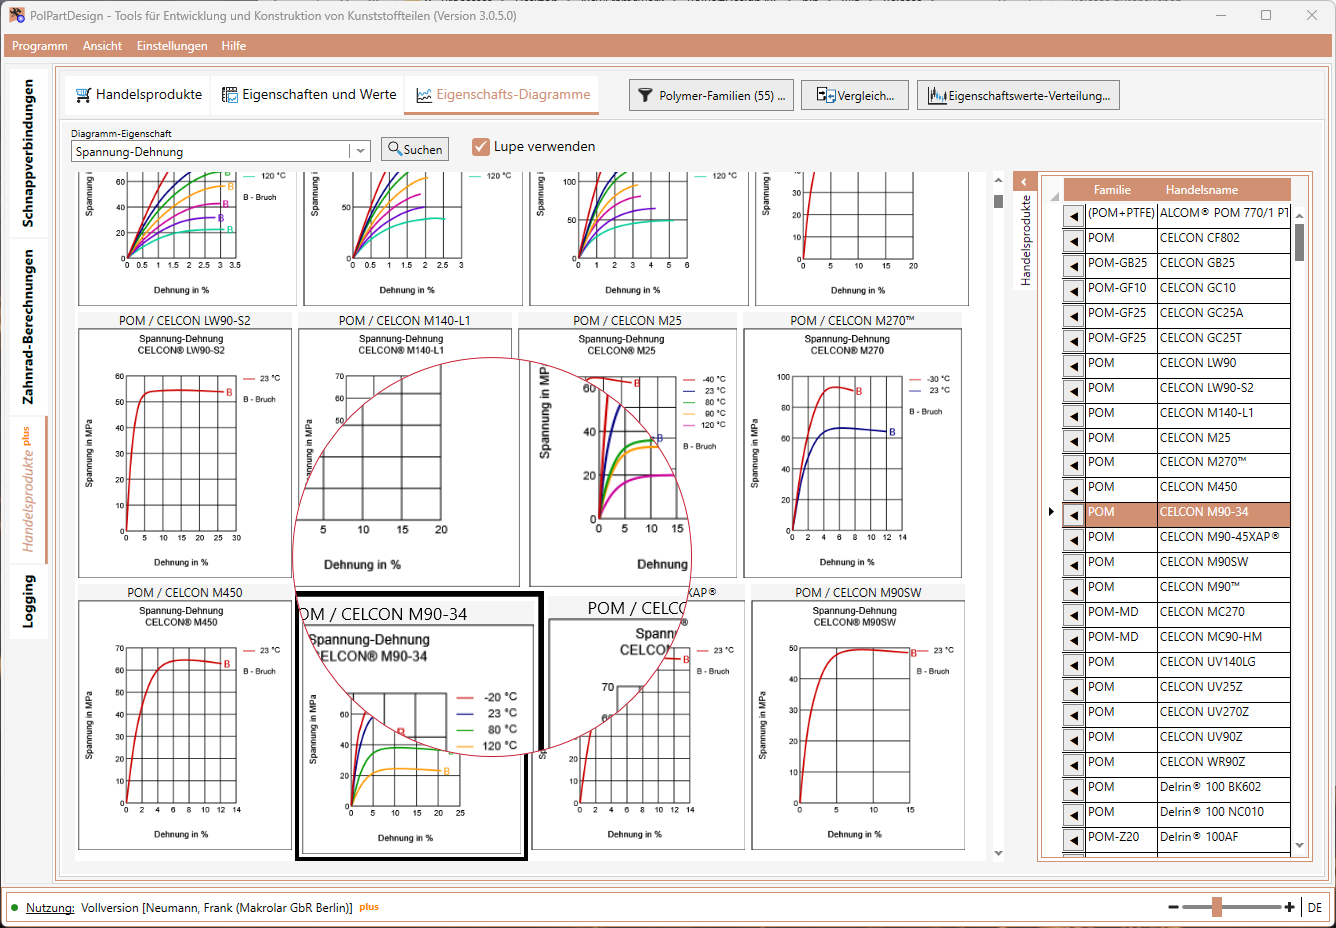Click the arrow button for CELCON MC270 row
Viewport: 1336px width, 928px height.
tap(1074, 614)
